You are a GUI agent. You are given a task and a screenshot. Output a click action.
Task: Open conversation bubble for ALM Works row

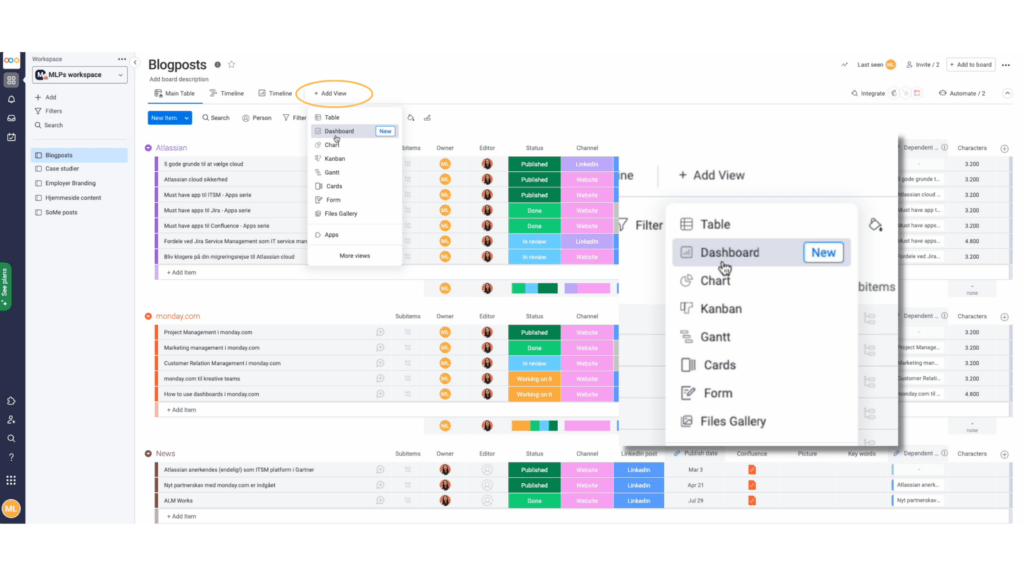coord(380,501)
